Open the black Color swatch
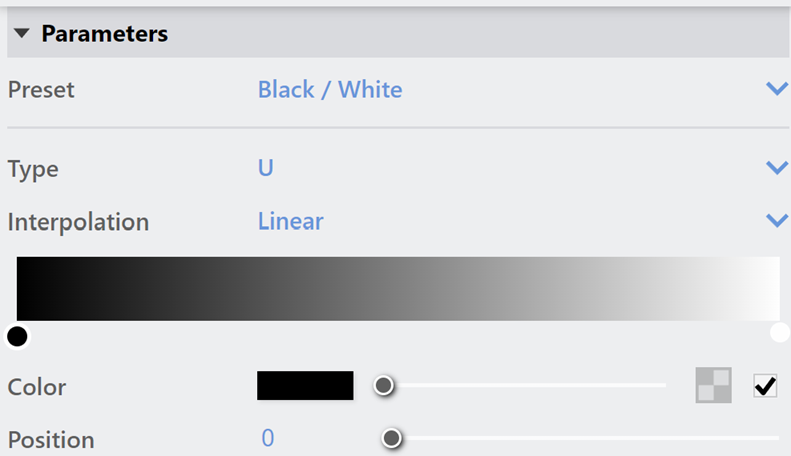 pos(305,386)
